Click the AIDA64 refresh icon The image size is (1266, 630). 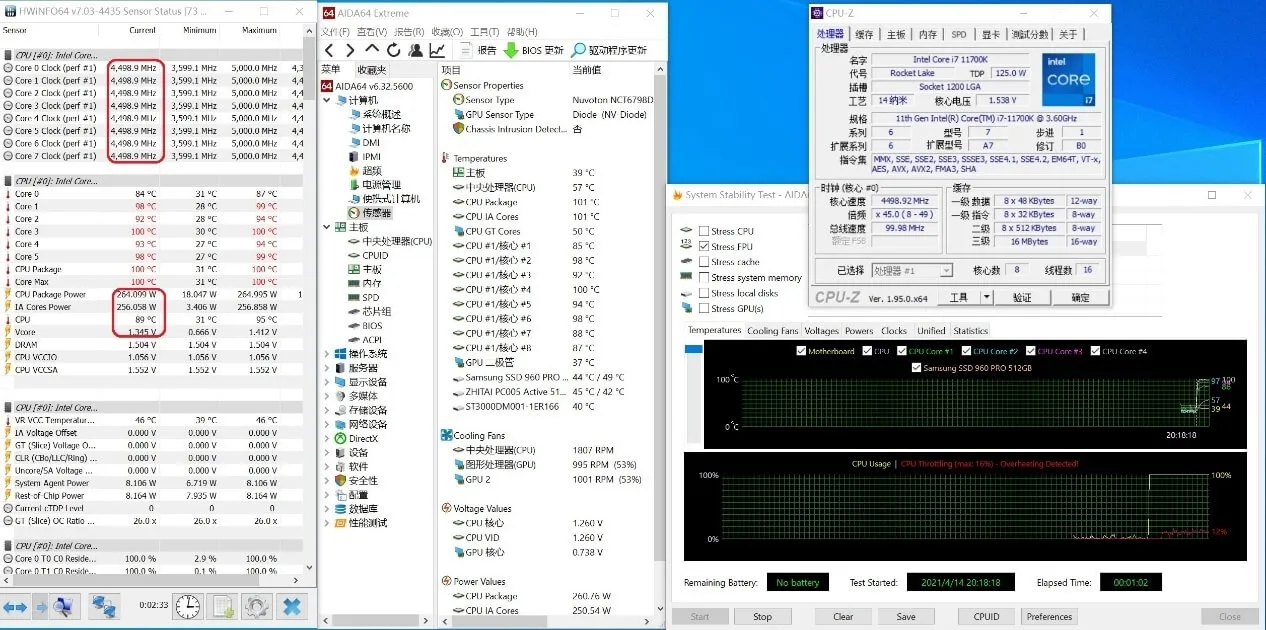click(x=392, y=50)
